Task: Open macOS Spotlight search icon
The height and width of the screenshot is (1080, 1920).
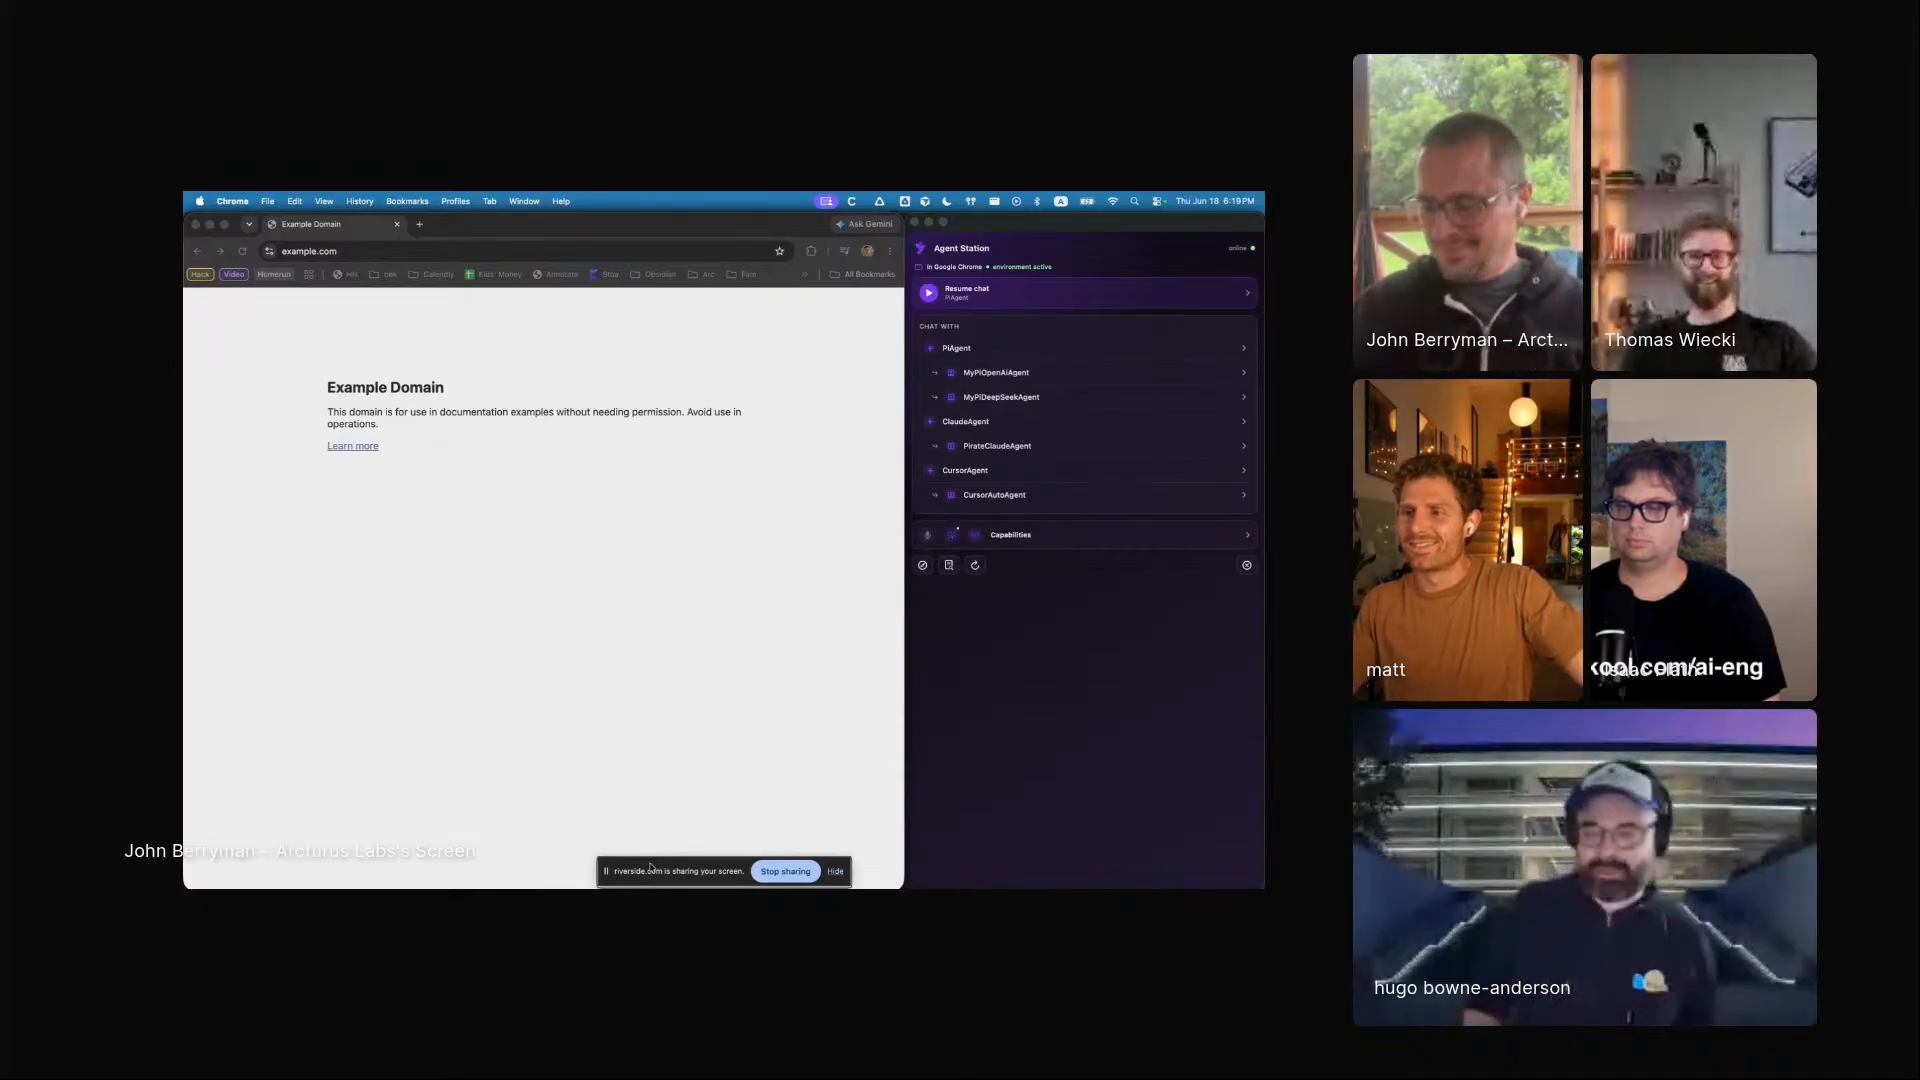Action: click(1134, 201)
